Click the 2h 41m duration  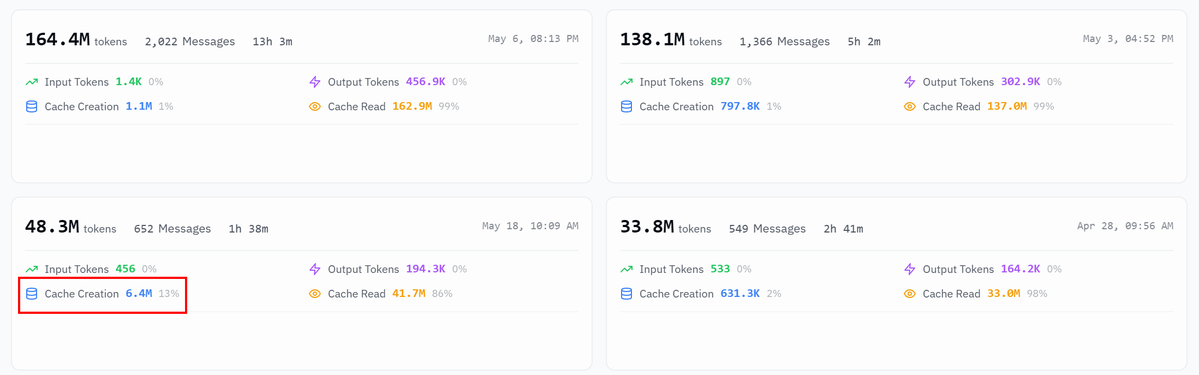pos(843,229)
